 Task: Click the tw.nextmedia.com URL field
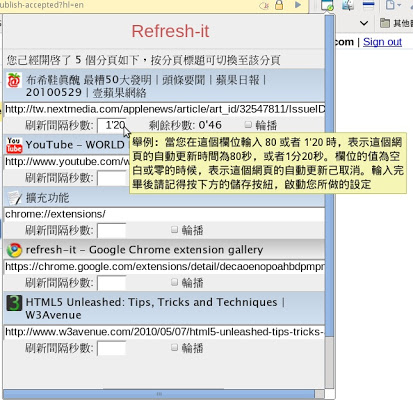coord(164,109)
